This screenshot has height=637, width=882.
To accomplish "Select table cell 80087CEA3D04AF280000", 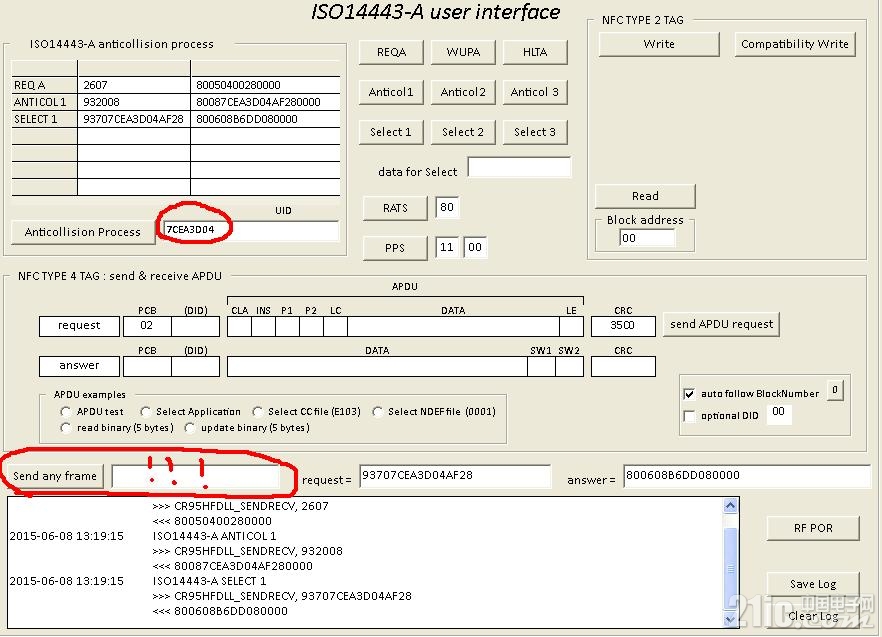I will (x=265, y=102).
